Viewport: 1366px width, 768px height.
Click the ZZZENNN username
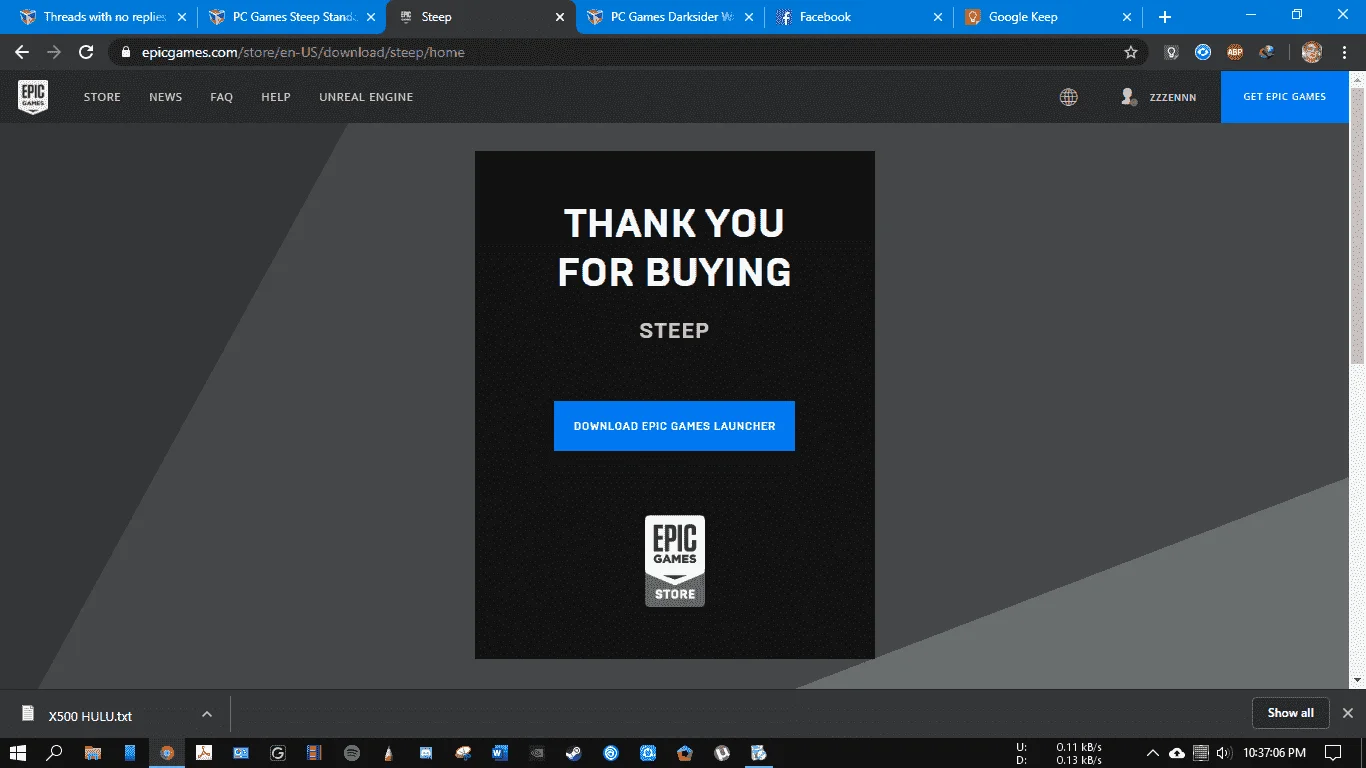[x=1173, y=97]
